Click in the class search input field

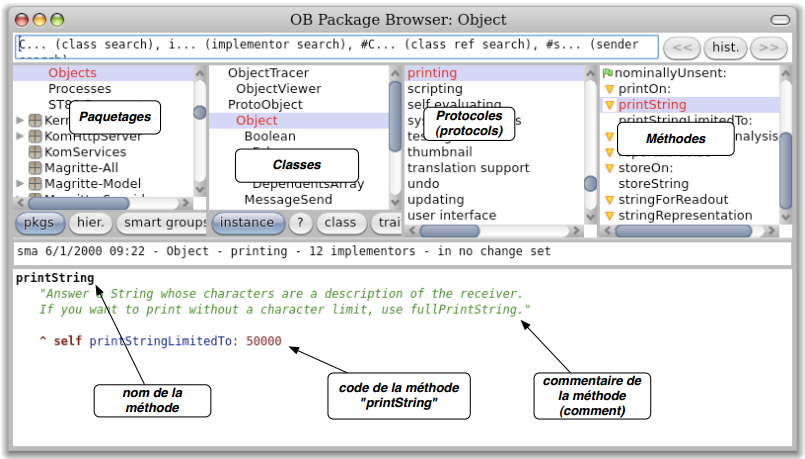click(x=336, y=47)
